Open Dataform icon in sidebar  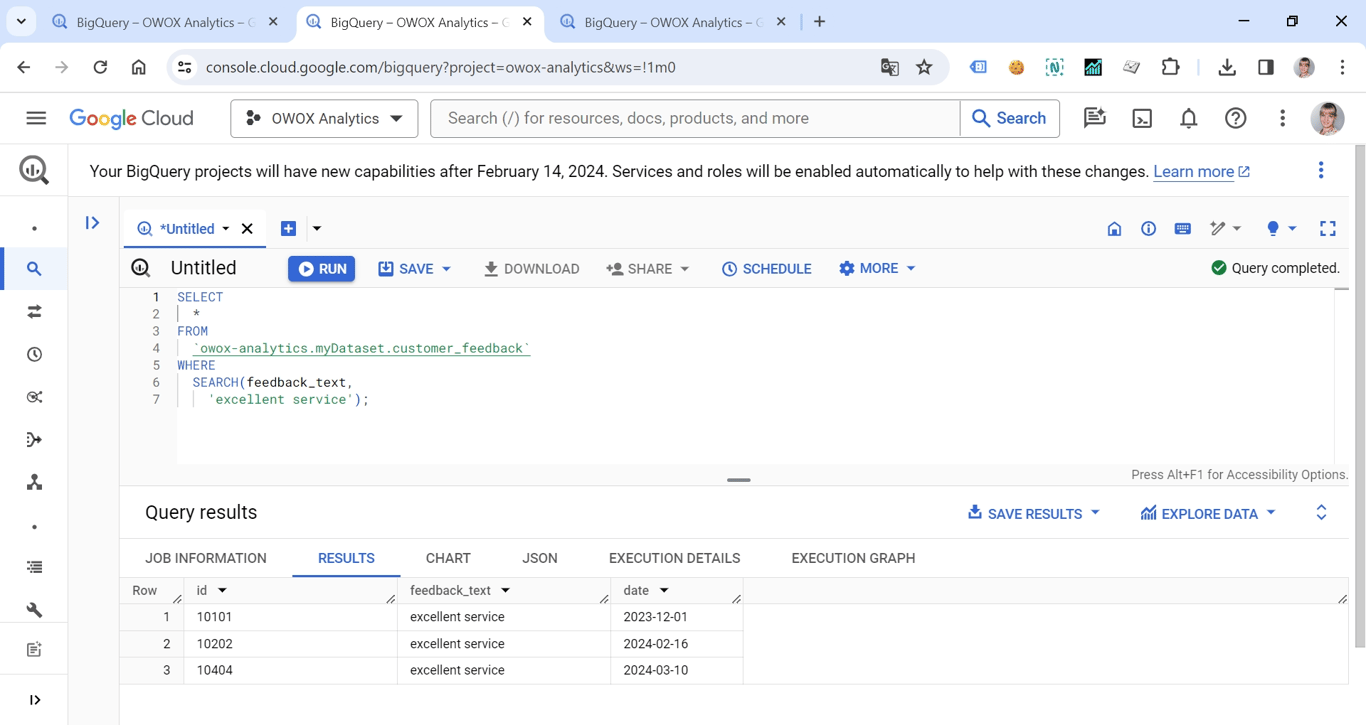tap(34, 440)
